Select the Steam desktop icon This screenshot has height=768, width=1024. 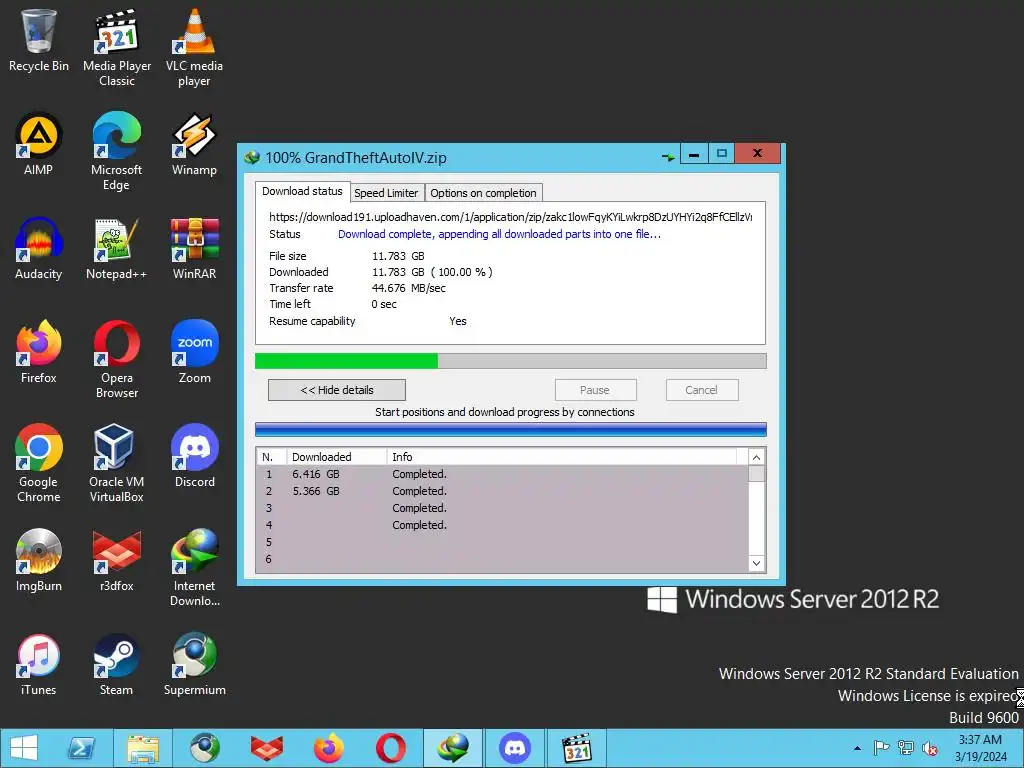point(117,665)
